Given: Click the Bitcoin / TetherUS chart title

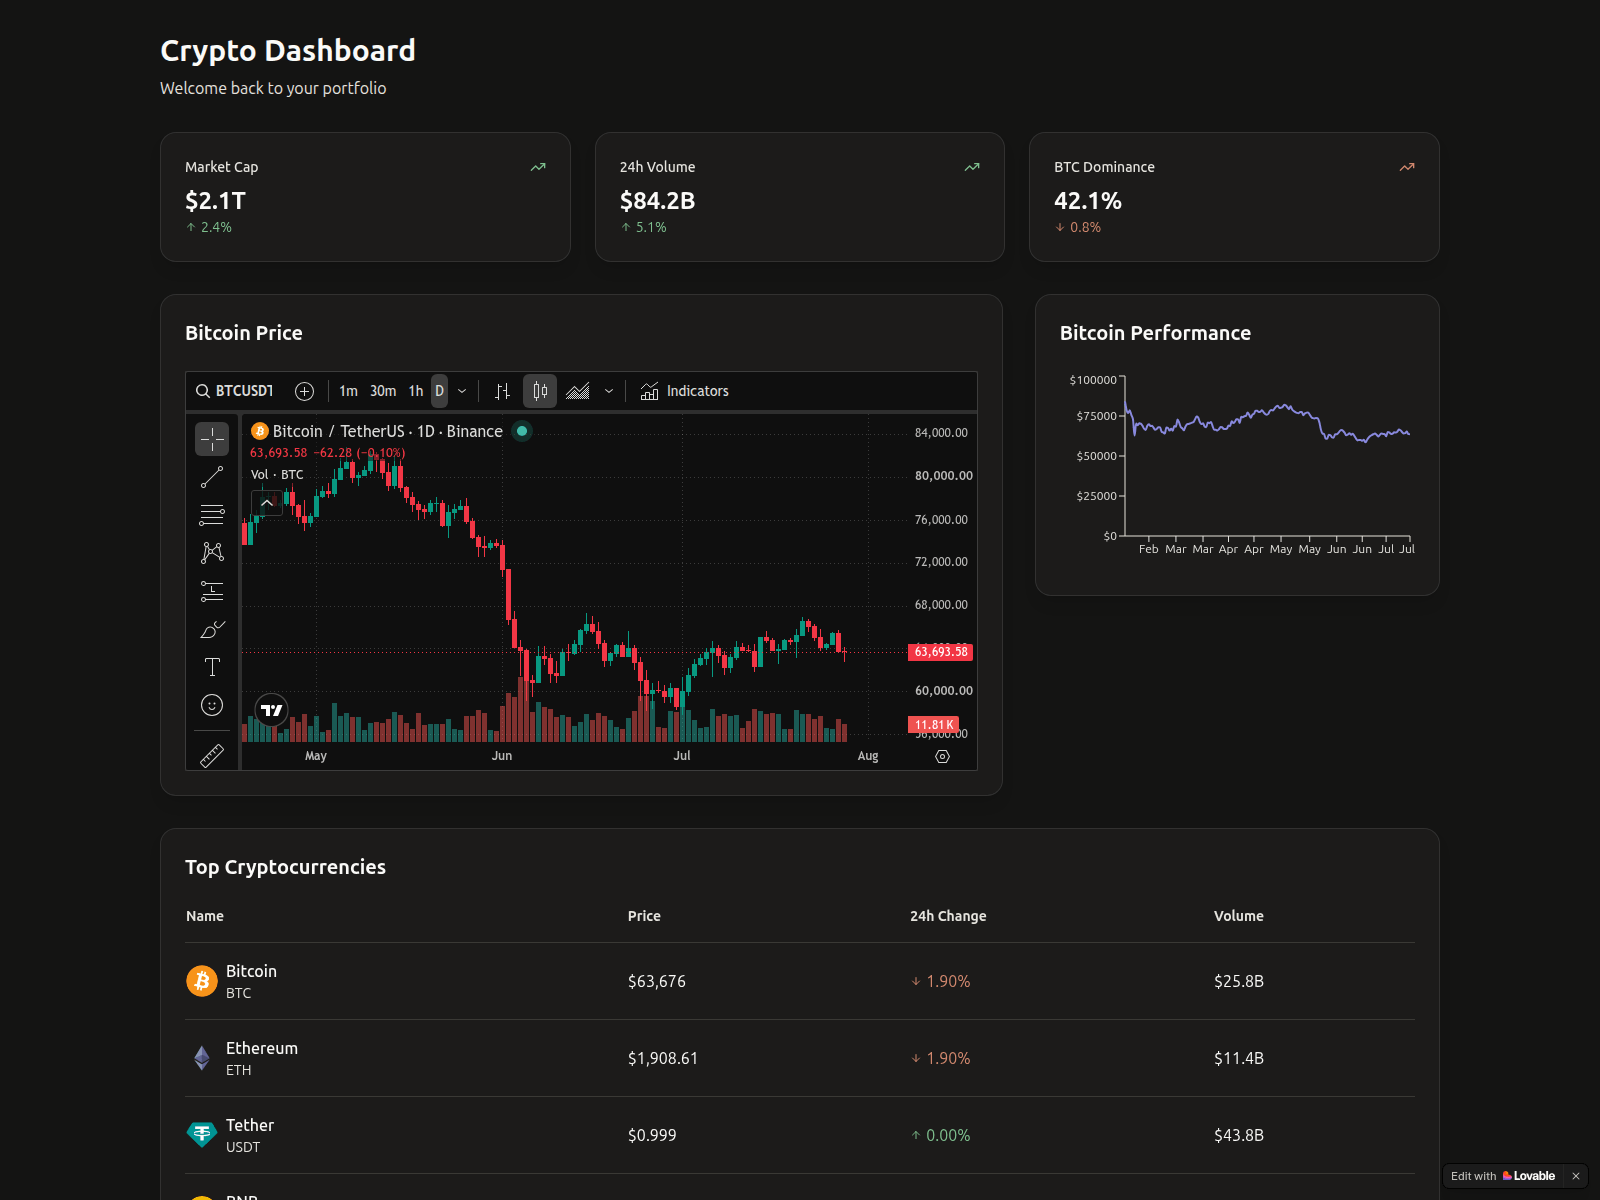Looking at the screenshot, I should pos(388,431).
